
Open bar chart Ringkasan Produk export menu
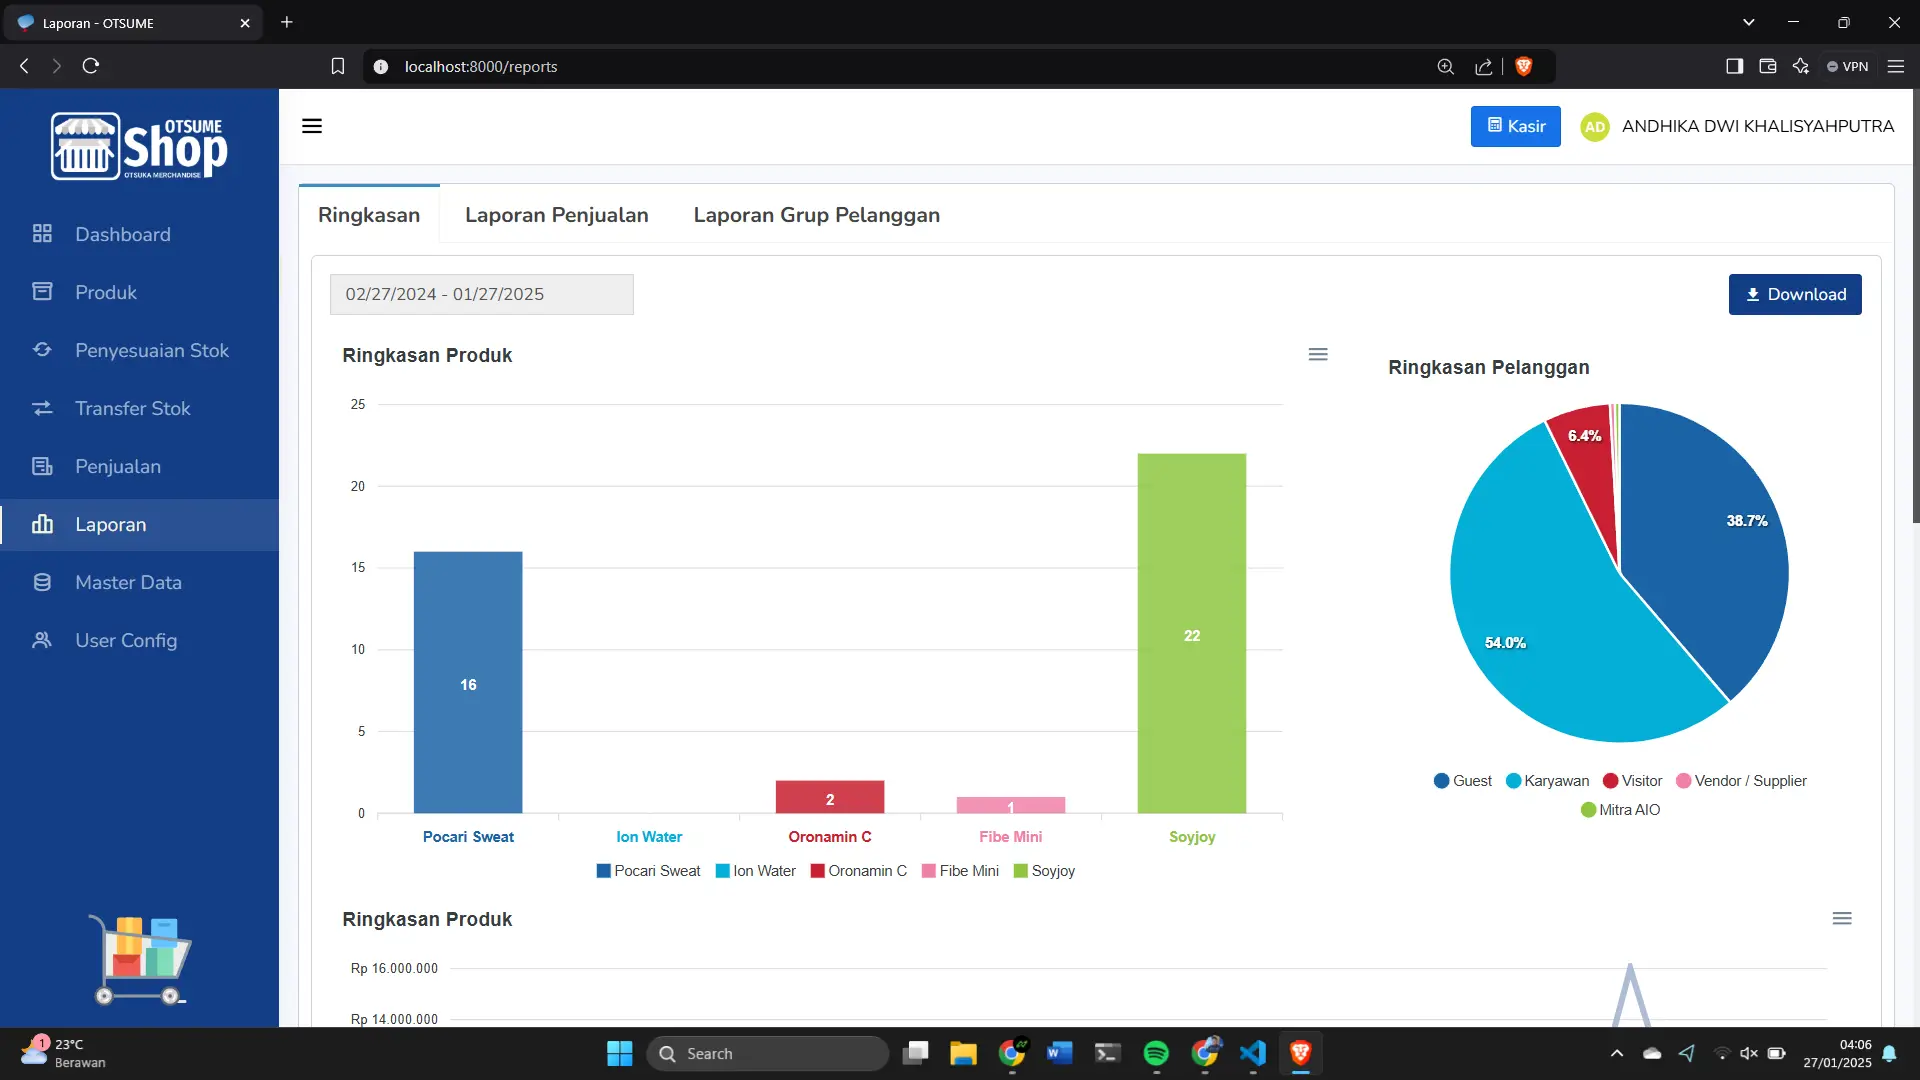[1318, 354]
